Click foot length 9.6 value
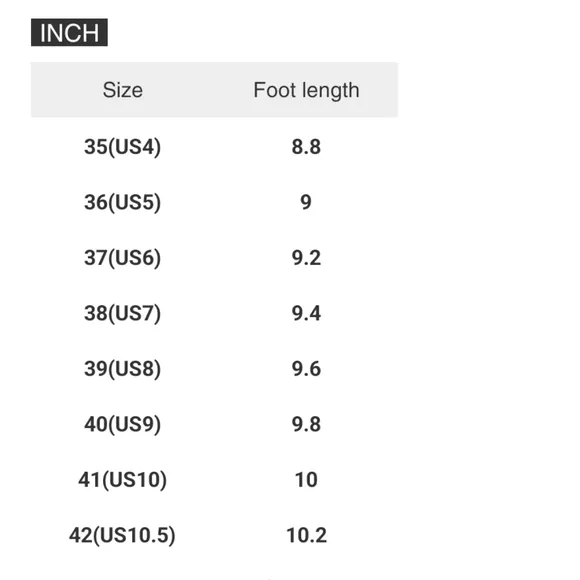Image resolution: width=580 pixels, height=580 pixels. coord(306,369)
